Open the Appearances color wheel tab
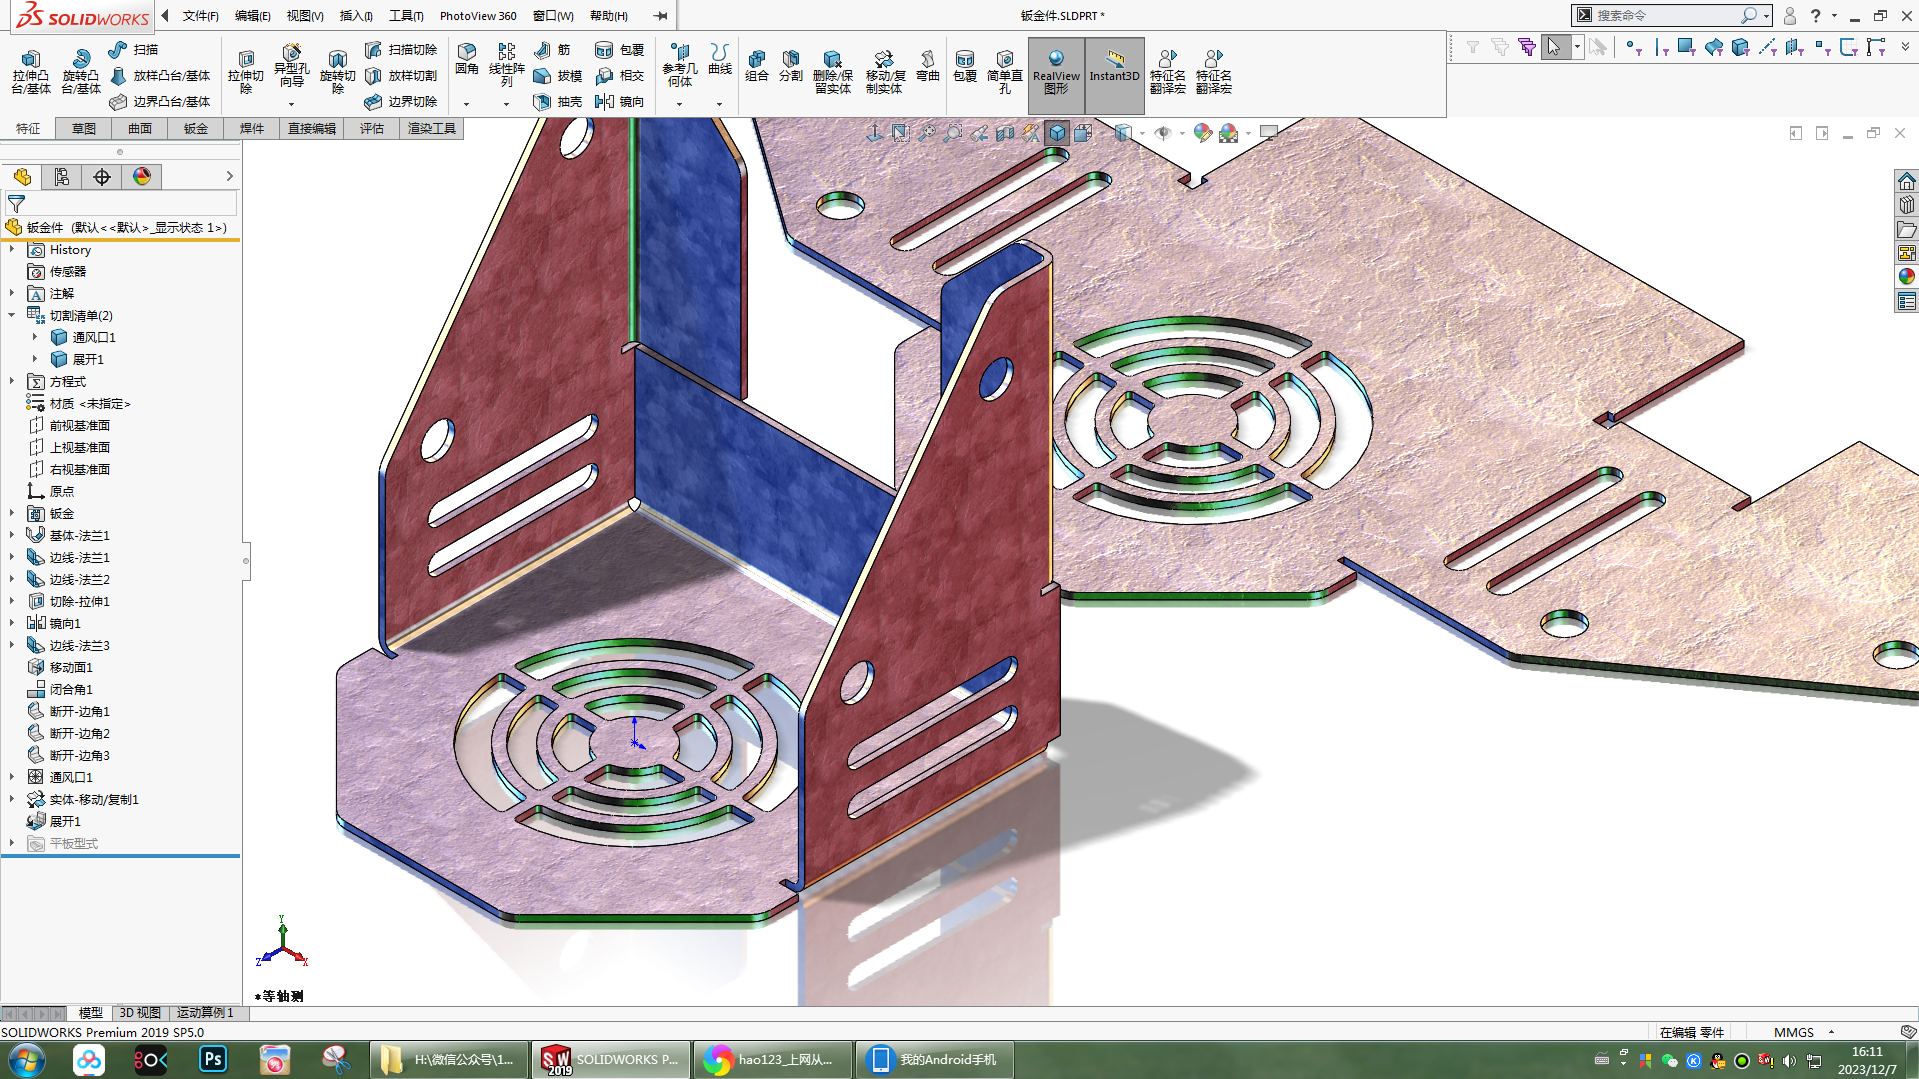1919x1079 pixels. coord(142,176)
